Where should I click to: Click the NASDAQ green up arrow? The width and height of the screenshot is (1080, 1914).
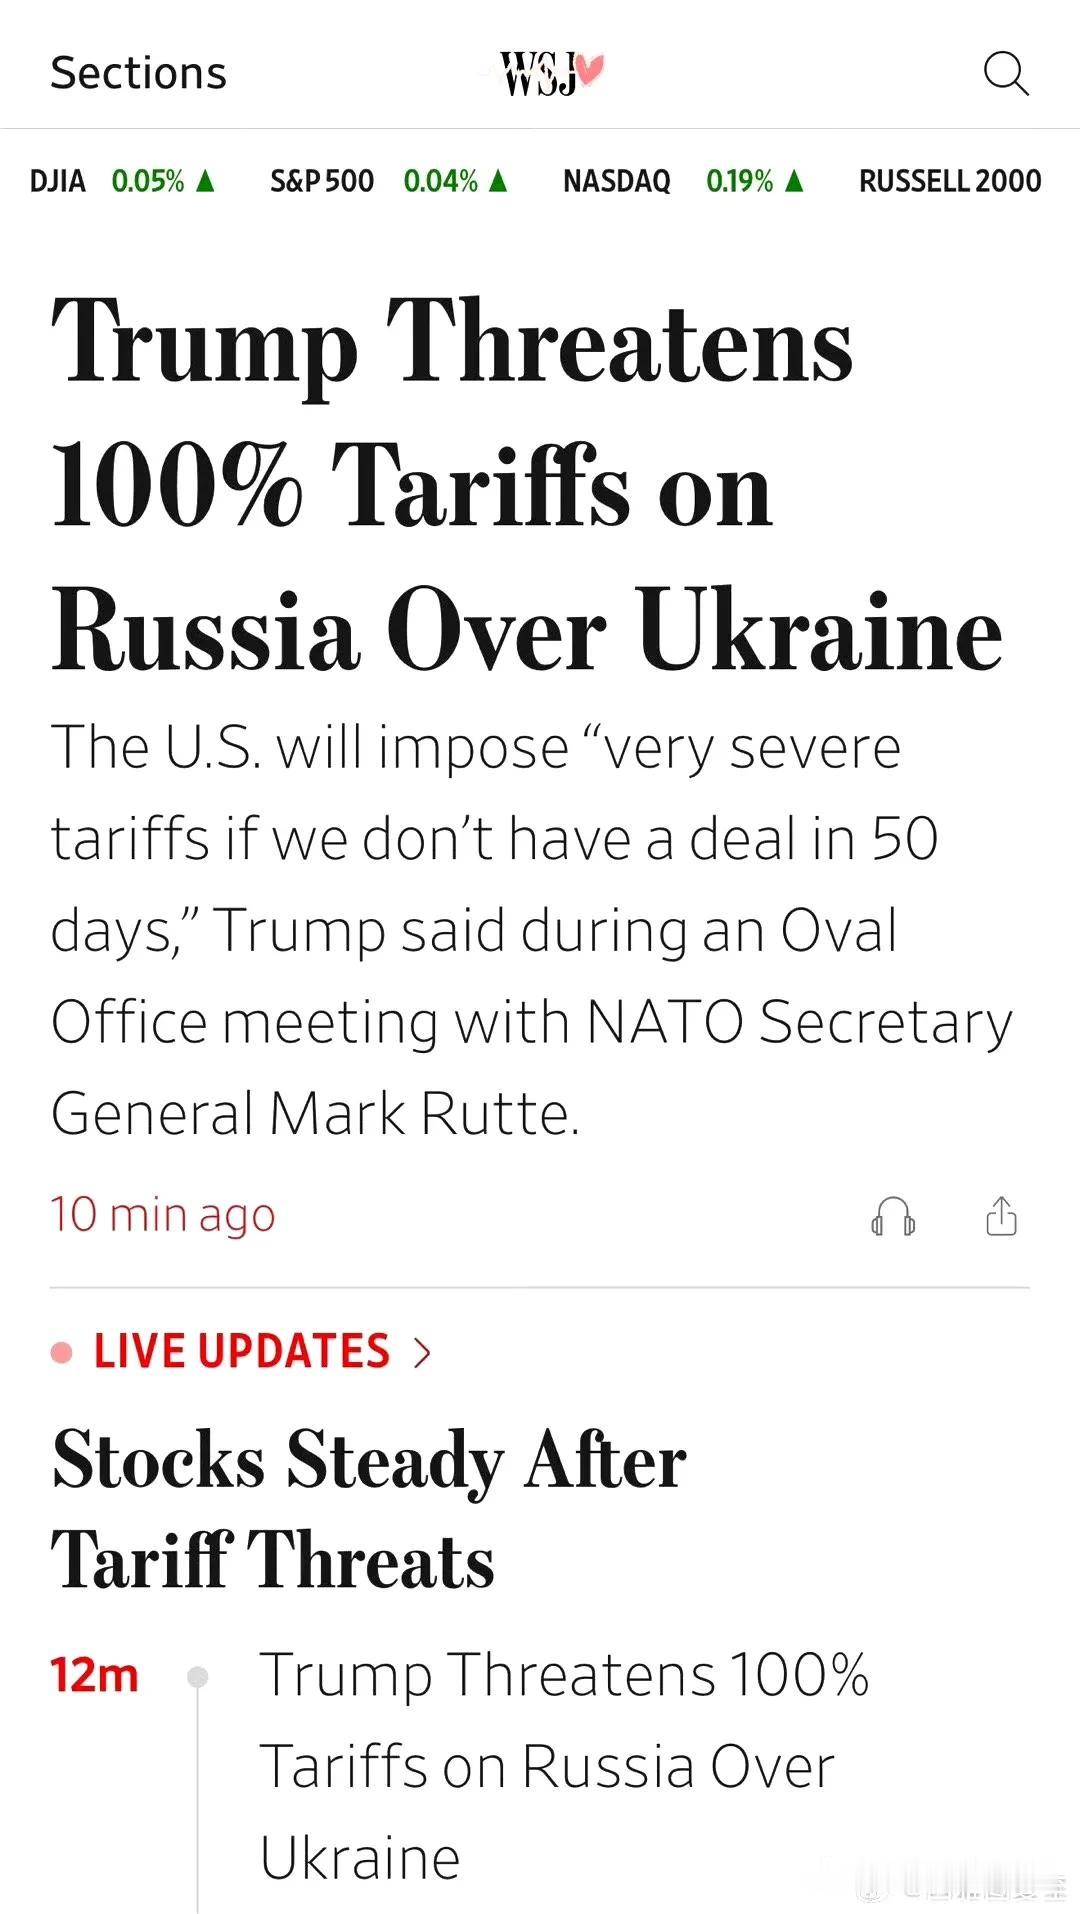pyautogui.click(x=794, y=180)
